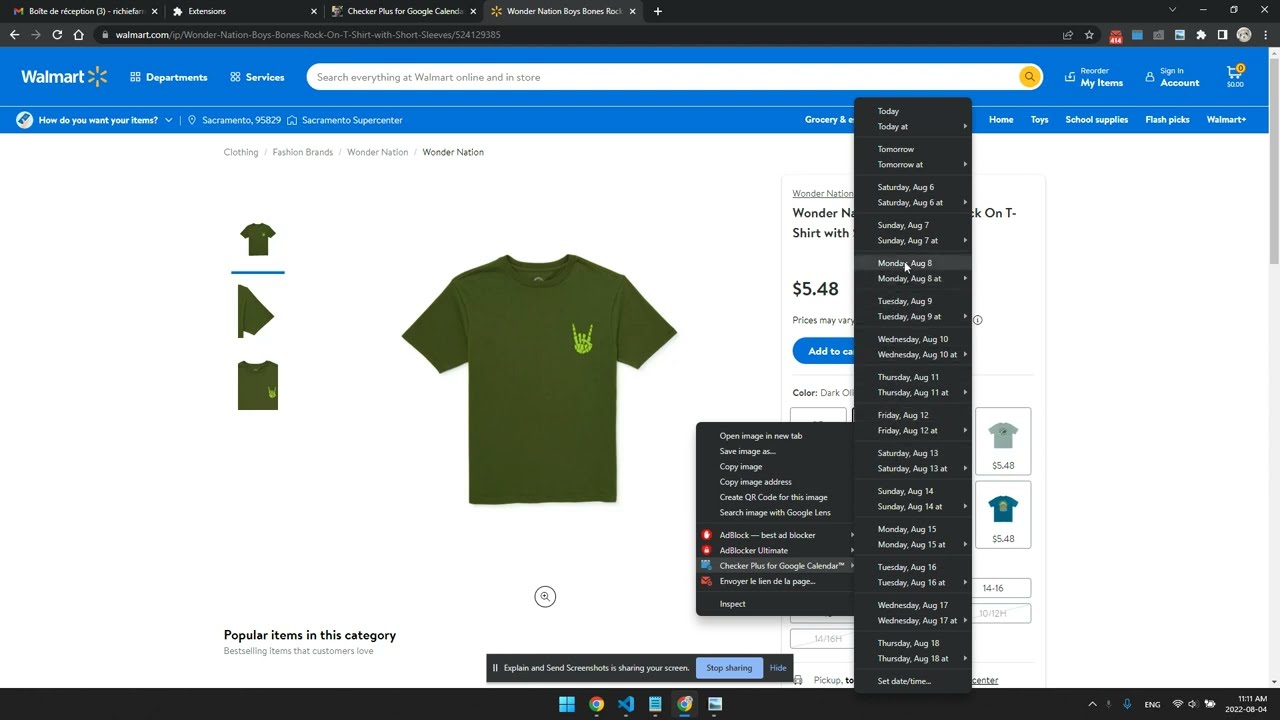Choose Inspect from the context menu
The width and height of the screenshot is (1280, 720).
[732, 604]
